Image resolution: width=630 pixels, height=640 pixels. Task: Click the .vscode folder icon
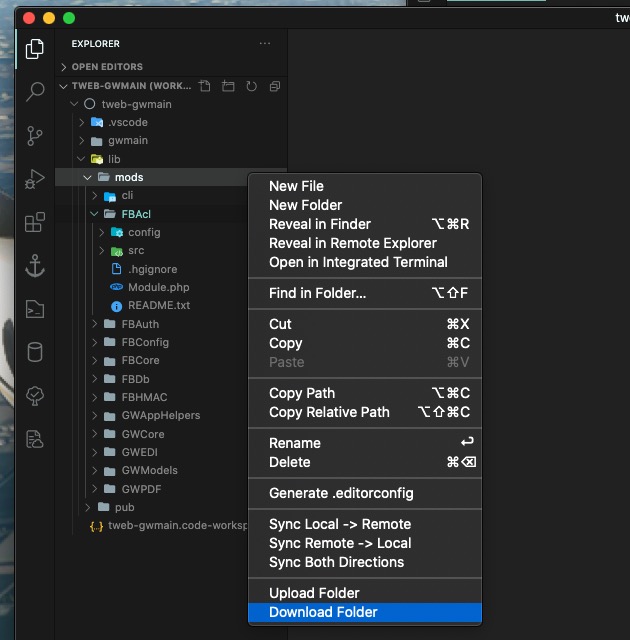(97, 122)
